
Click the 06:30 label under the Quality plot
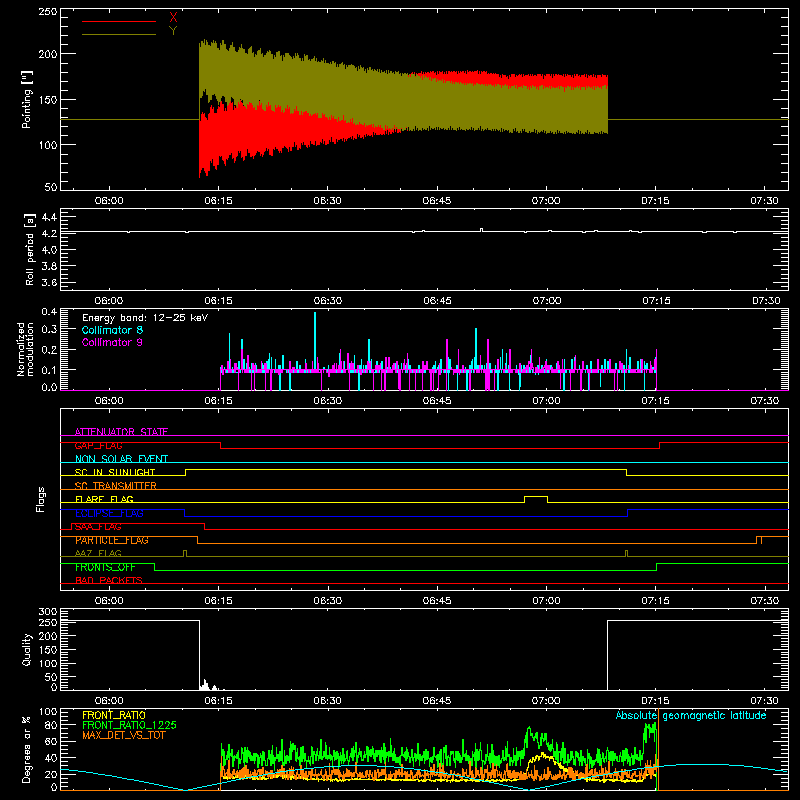point(328,701)
